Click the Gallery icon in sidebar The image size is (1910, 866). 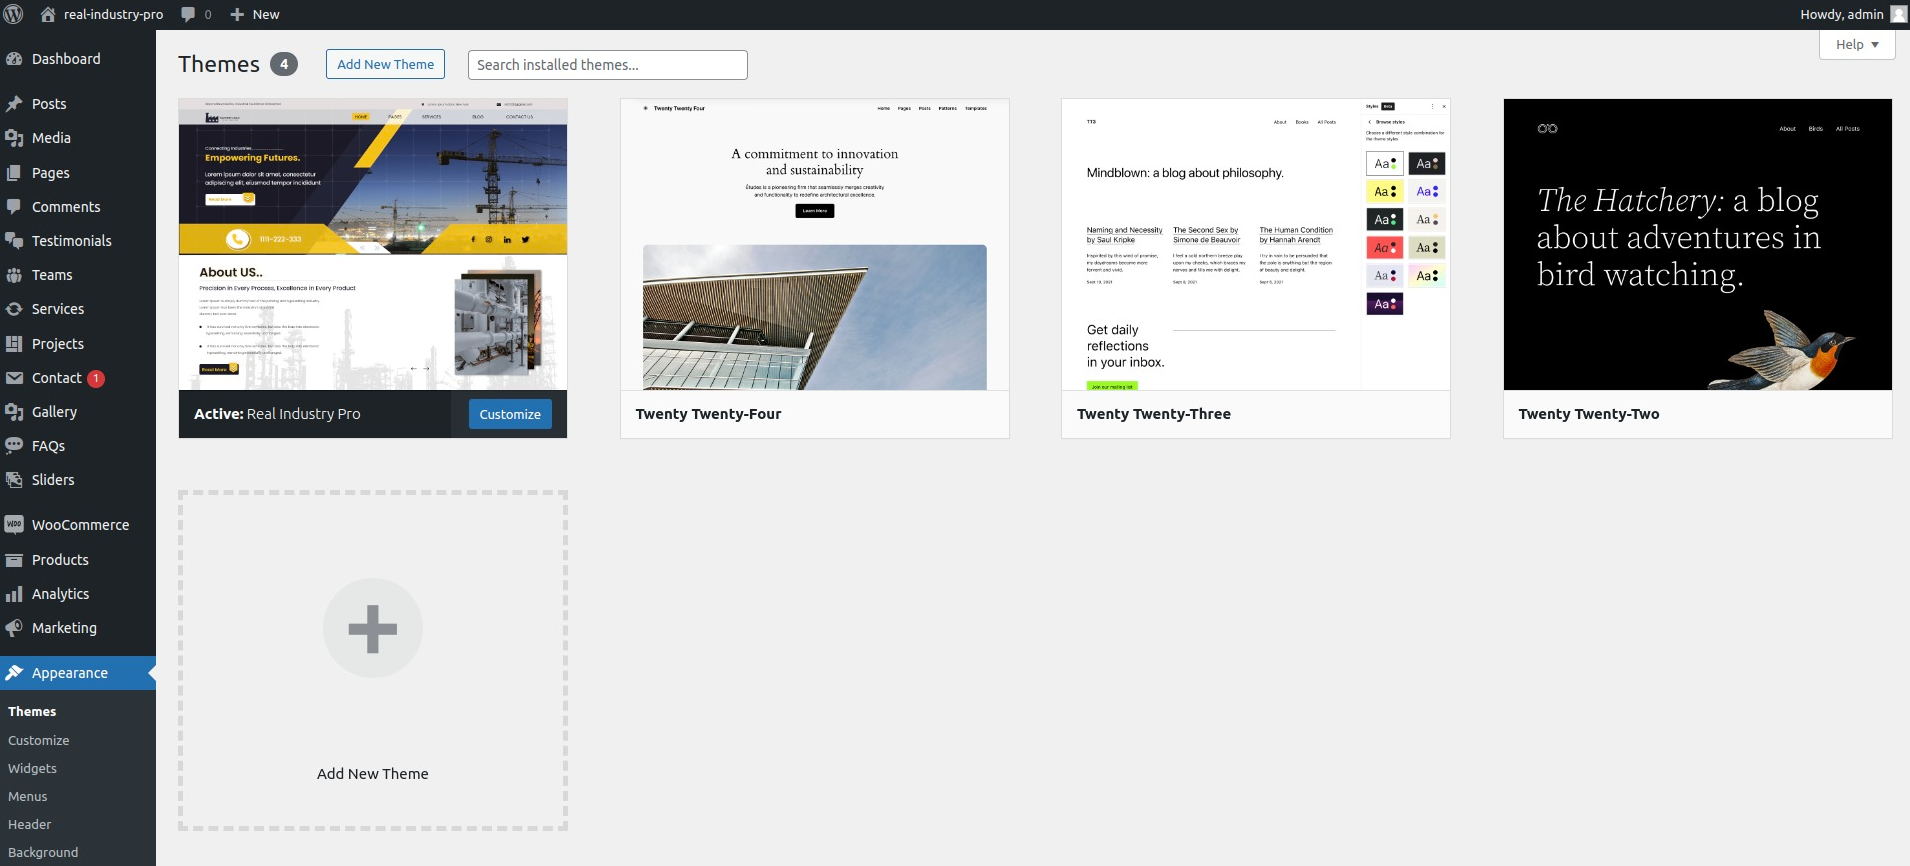coord(14,412)
